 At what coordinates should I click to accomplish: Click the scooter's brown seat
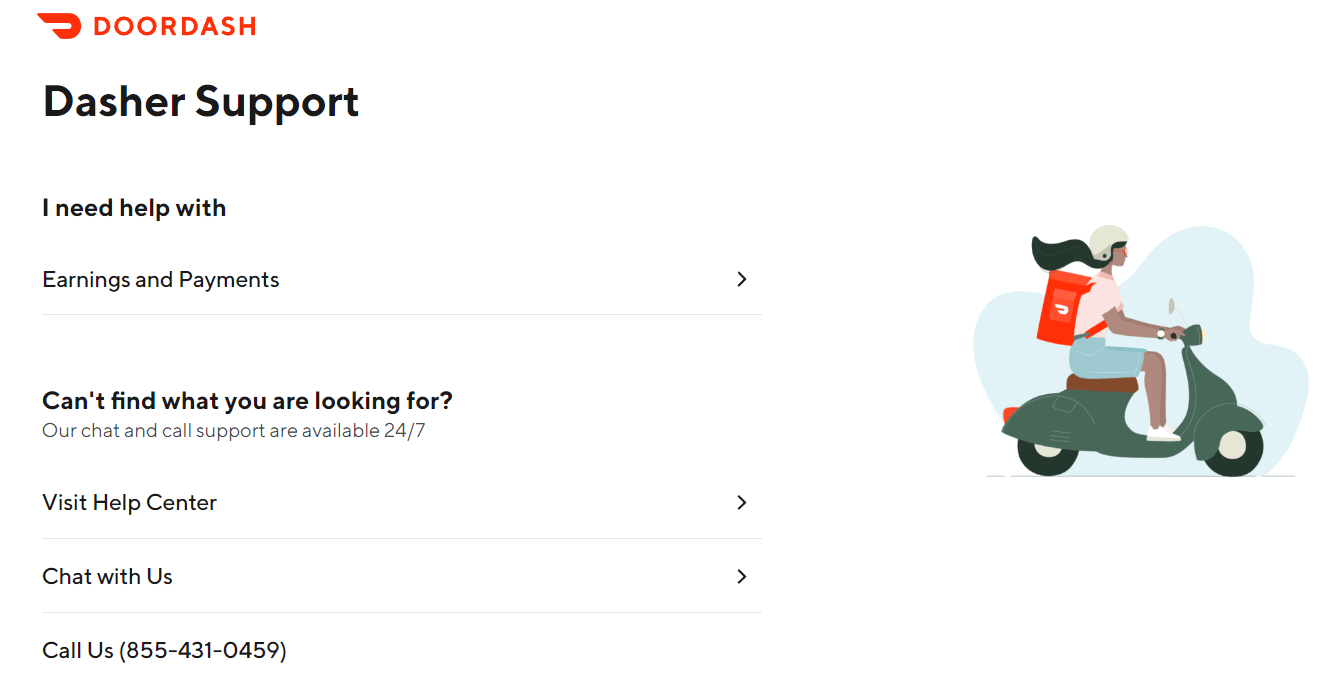pyautogui.click(x=1101, y=383)
